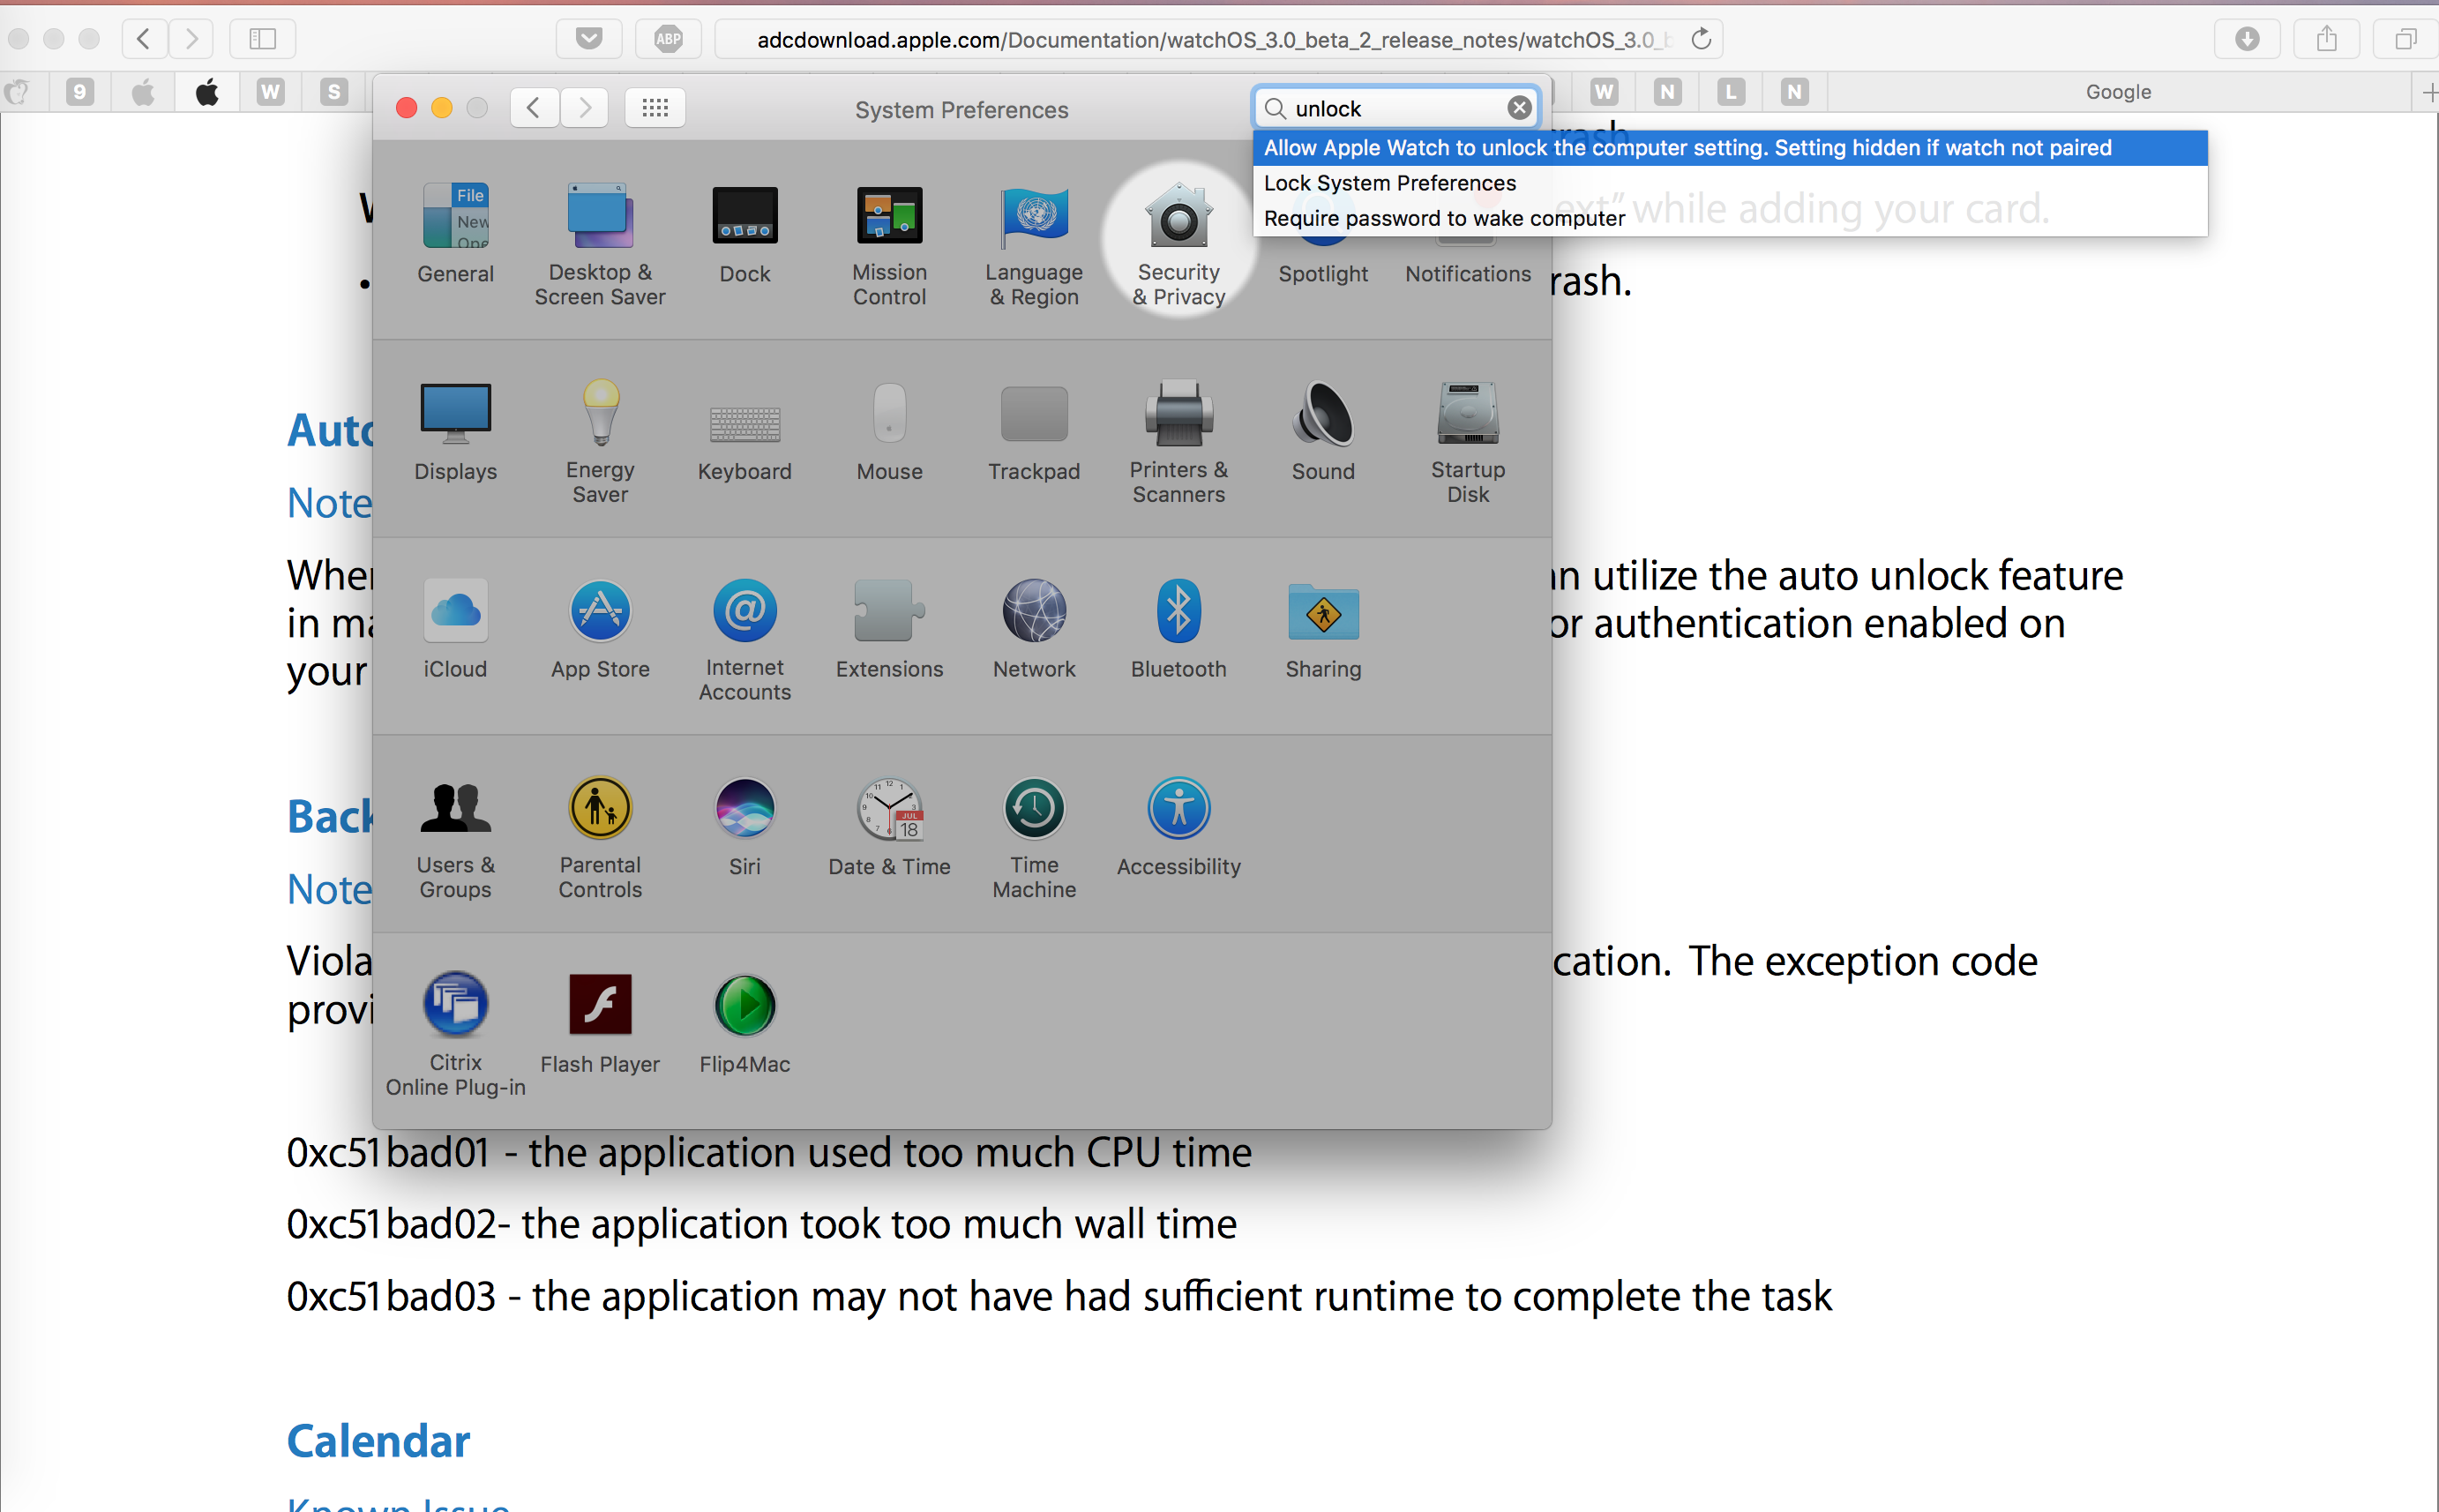The height and width of the screenshot is (1512, 2439).
Task: Open Parental Controls preferences
Action: pyautogui.click(x=600, y=838)
